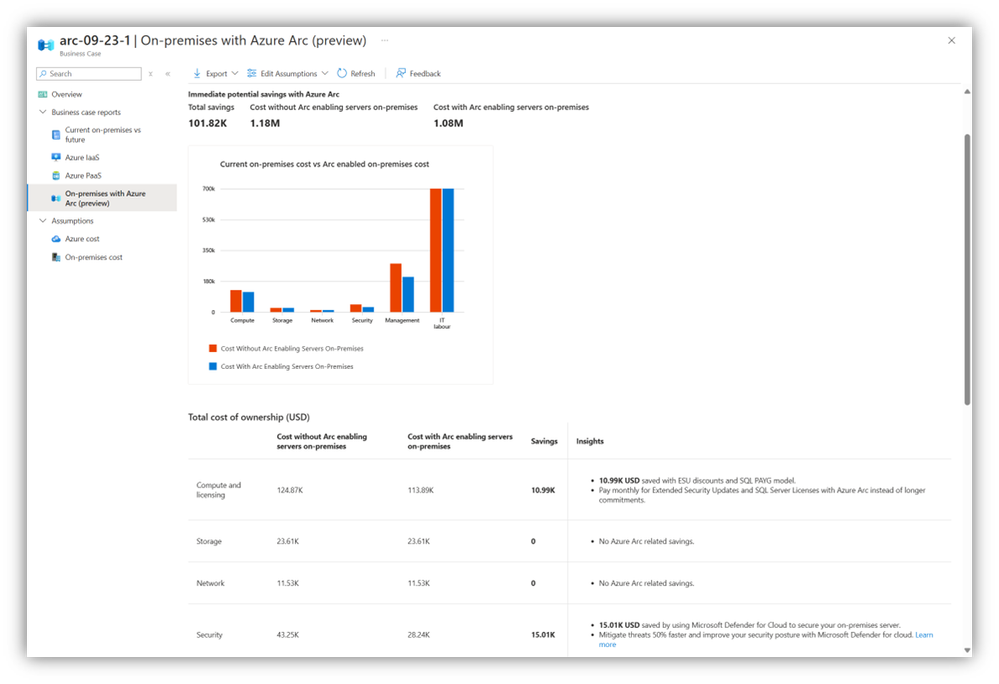This screenshot has width=999, height=684.
Task: Clear the sidebar search with the X
Action: 150,74
